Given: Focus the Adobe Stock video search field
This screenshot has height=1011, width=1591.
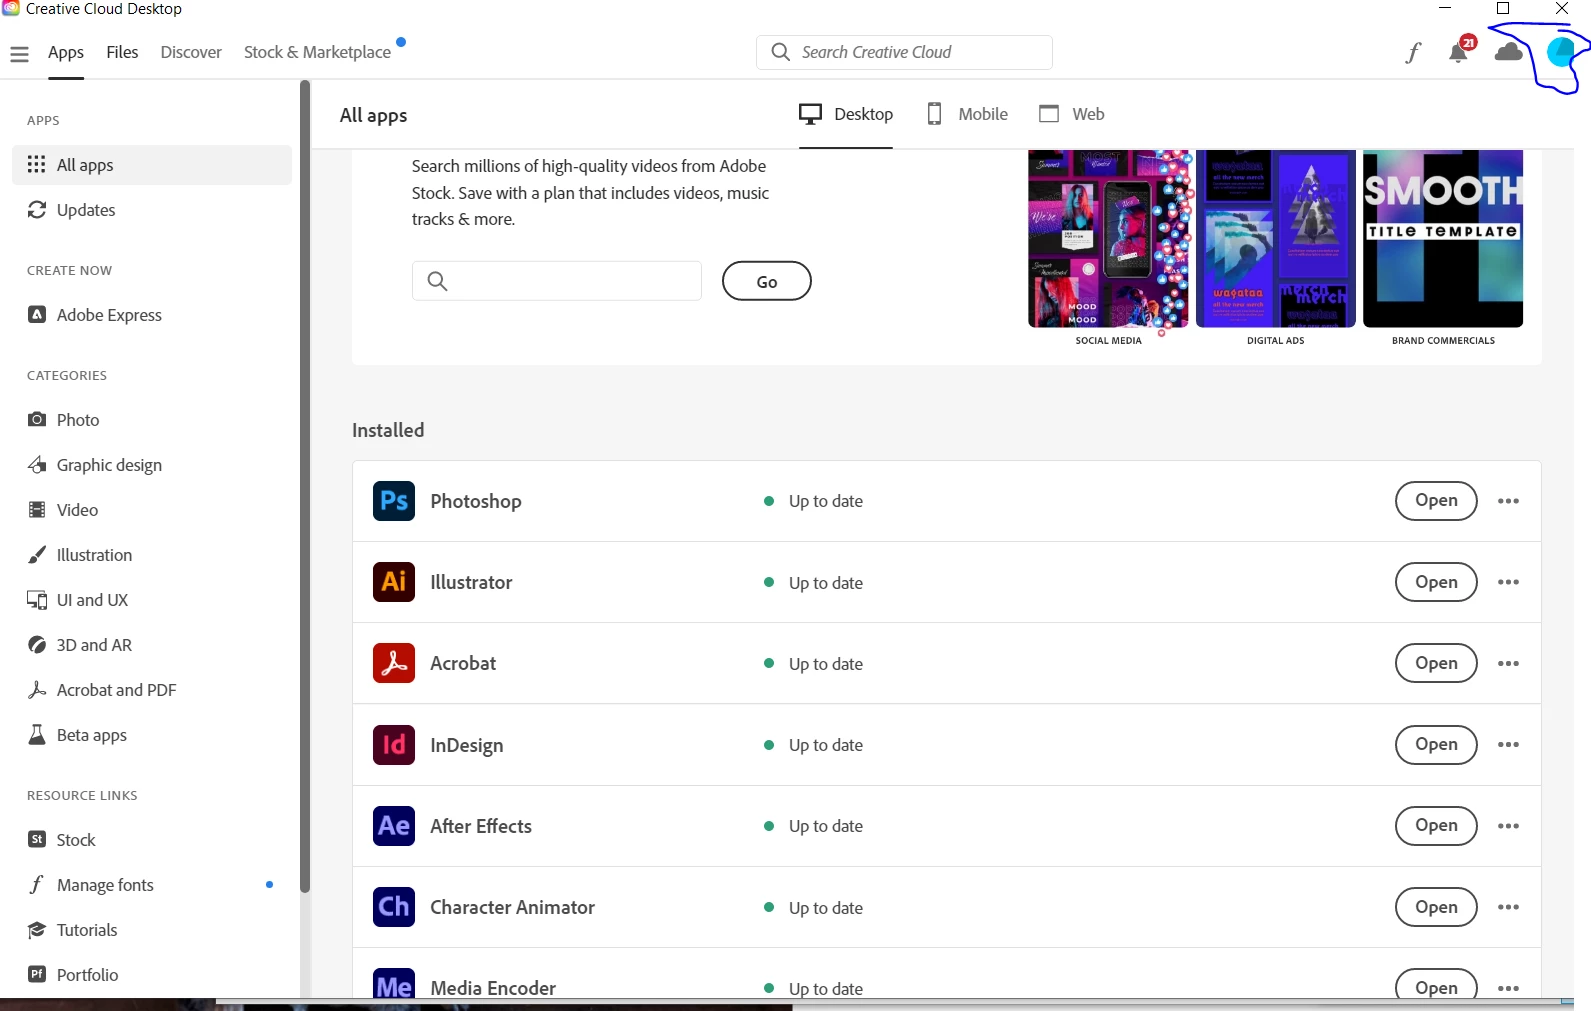Looking at the screenshot, I should click(557, 281).
